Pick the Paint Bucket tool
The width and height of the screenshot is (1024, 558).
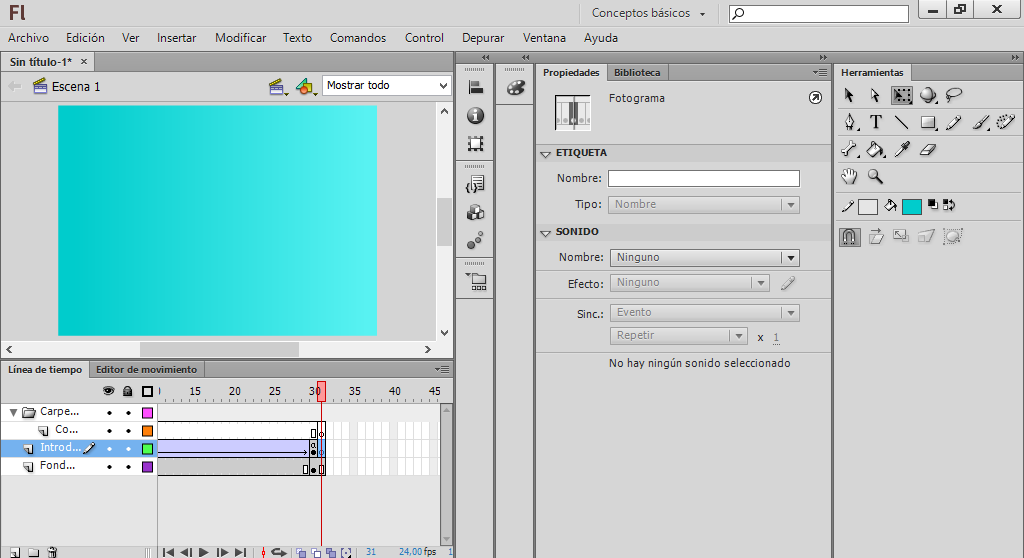[876, 149]
